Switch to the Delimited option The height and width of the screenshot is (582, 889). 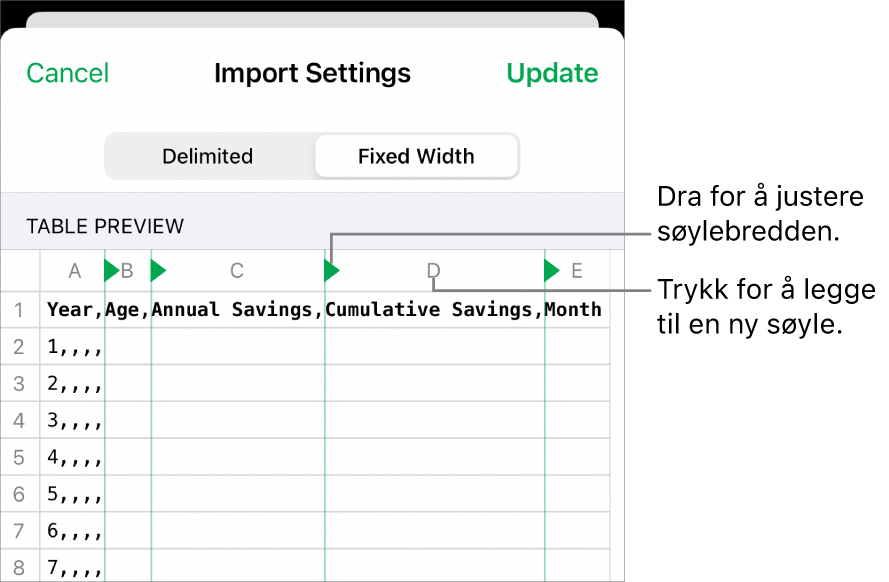(x=207, y=156)
